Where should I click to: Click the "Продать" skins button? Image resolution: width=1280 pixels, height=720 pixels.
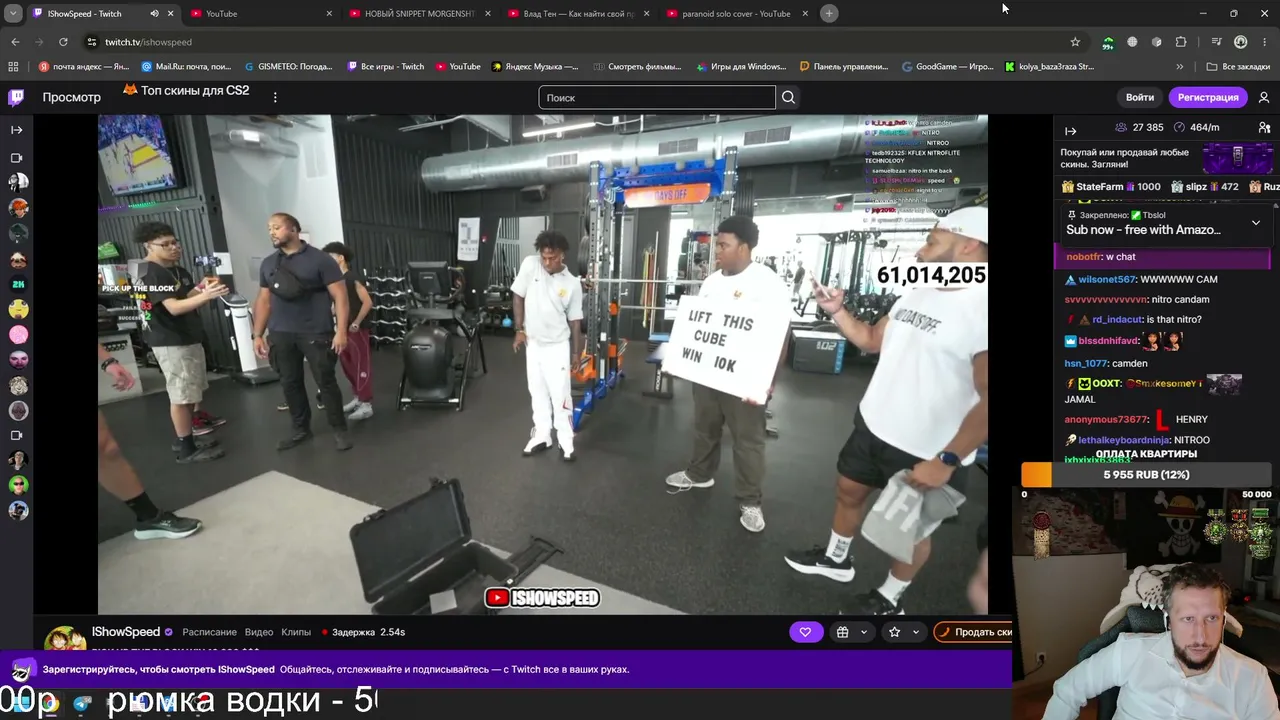973,632
